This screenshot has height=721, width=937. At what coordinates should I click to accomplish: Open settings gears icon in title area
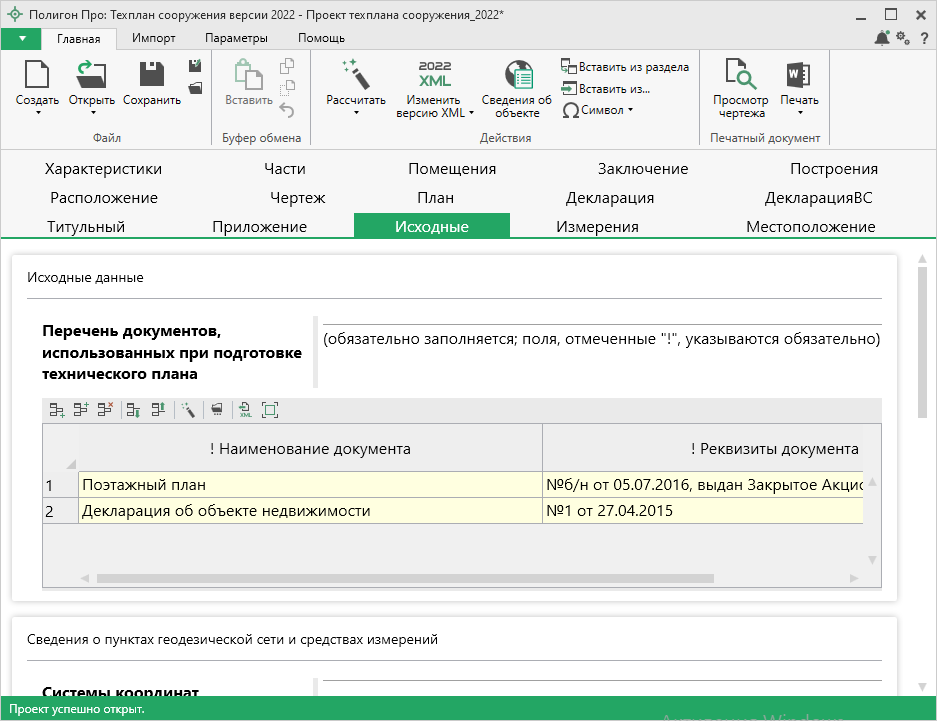902,38
